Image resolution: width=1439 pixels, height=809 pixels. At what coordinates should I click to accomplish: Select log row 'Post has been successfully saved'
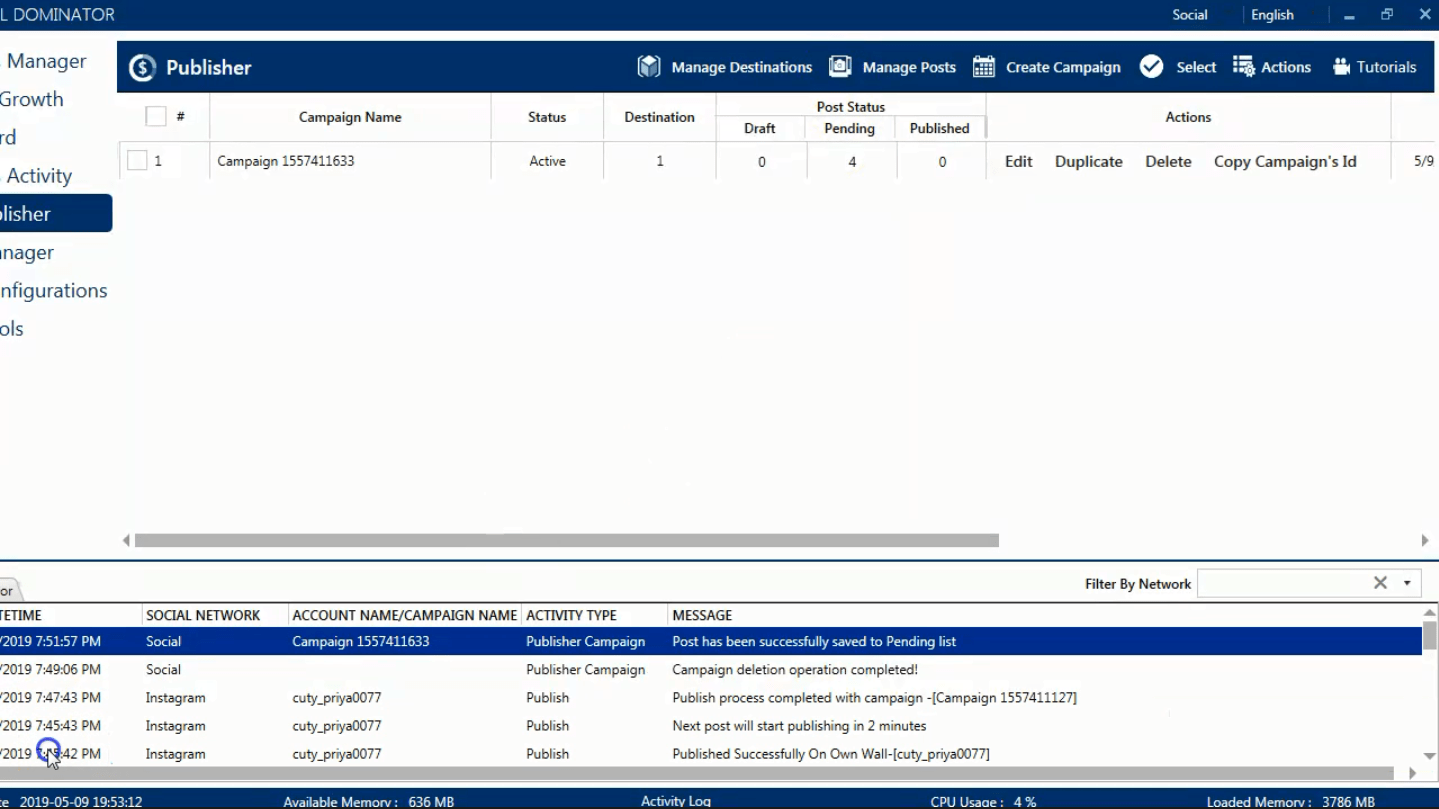point(711,641)
